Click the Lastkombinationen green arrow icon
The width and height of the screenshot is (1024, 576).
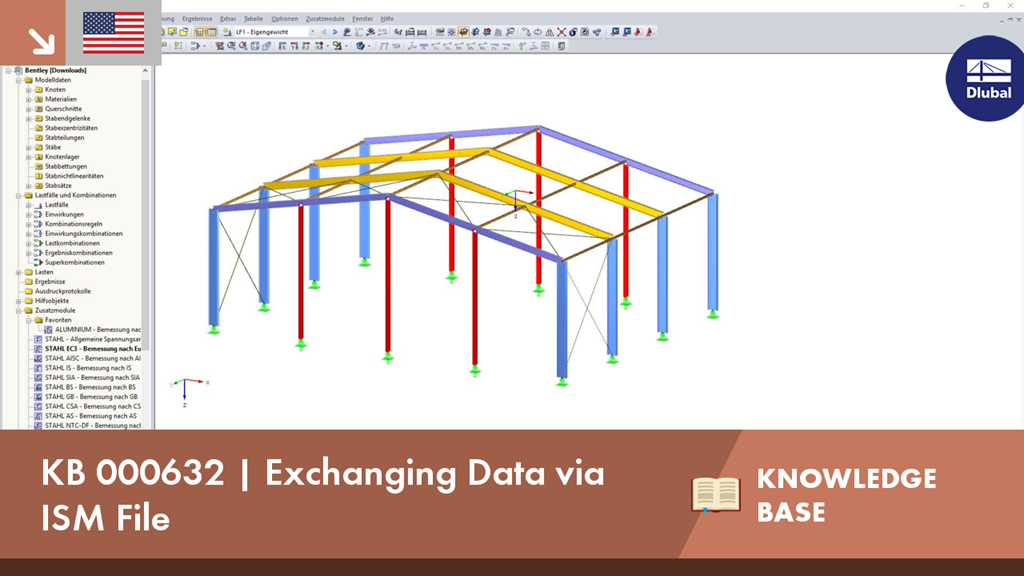tap(38, 243)
